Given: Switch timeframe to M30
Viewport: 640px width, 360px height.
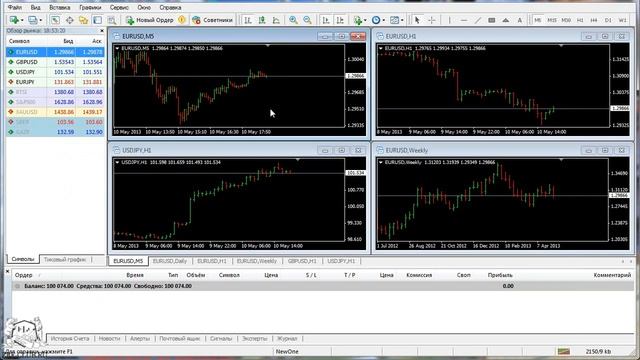Looking at the screenshot, I should tap(566, 20).
